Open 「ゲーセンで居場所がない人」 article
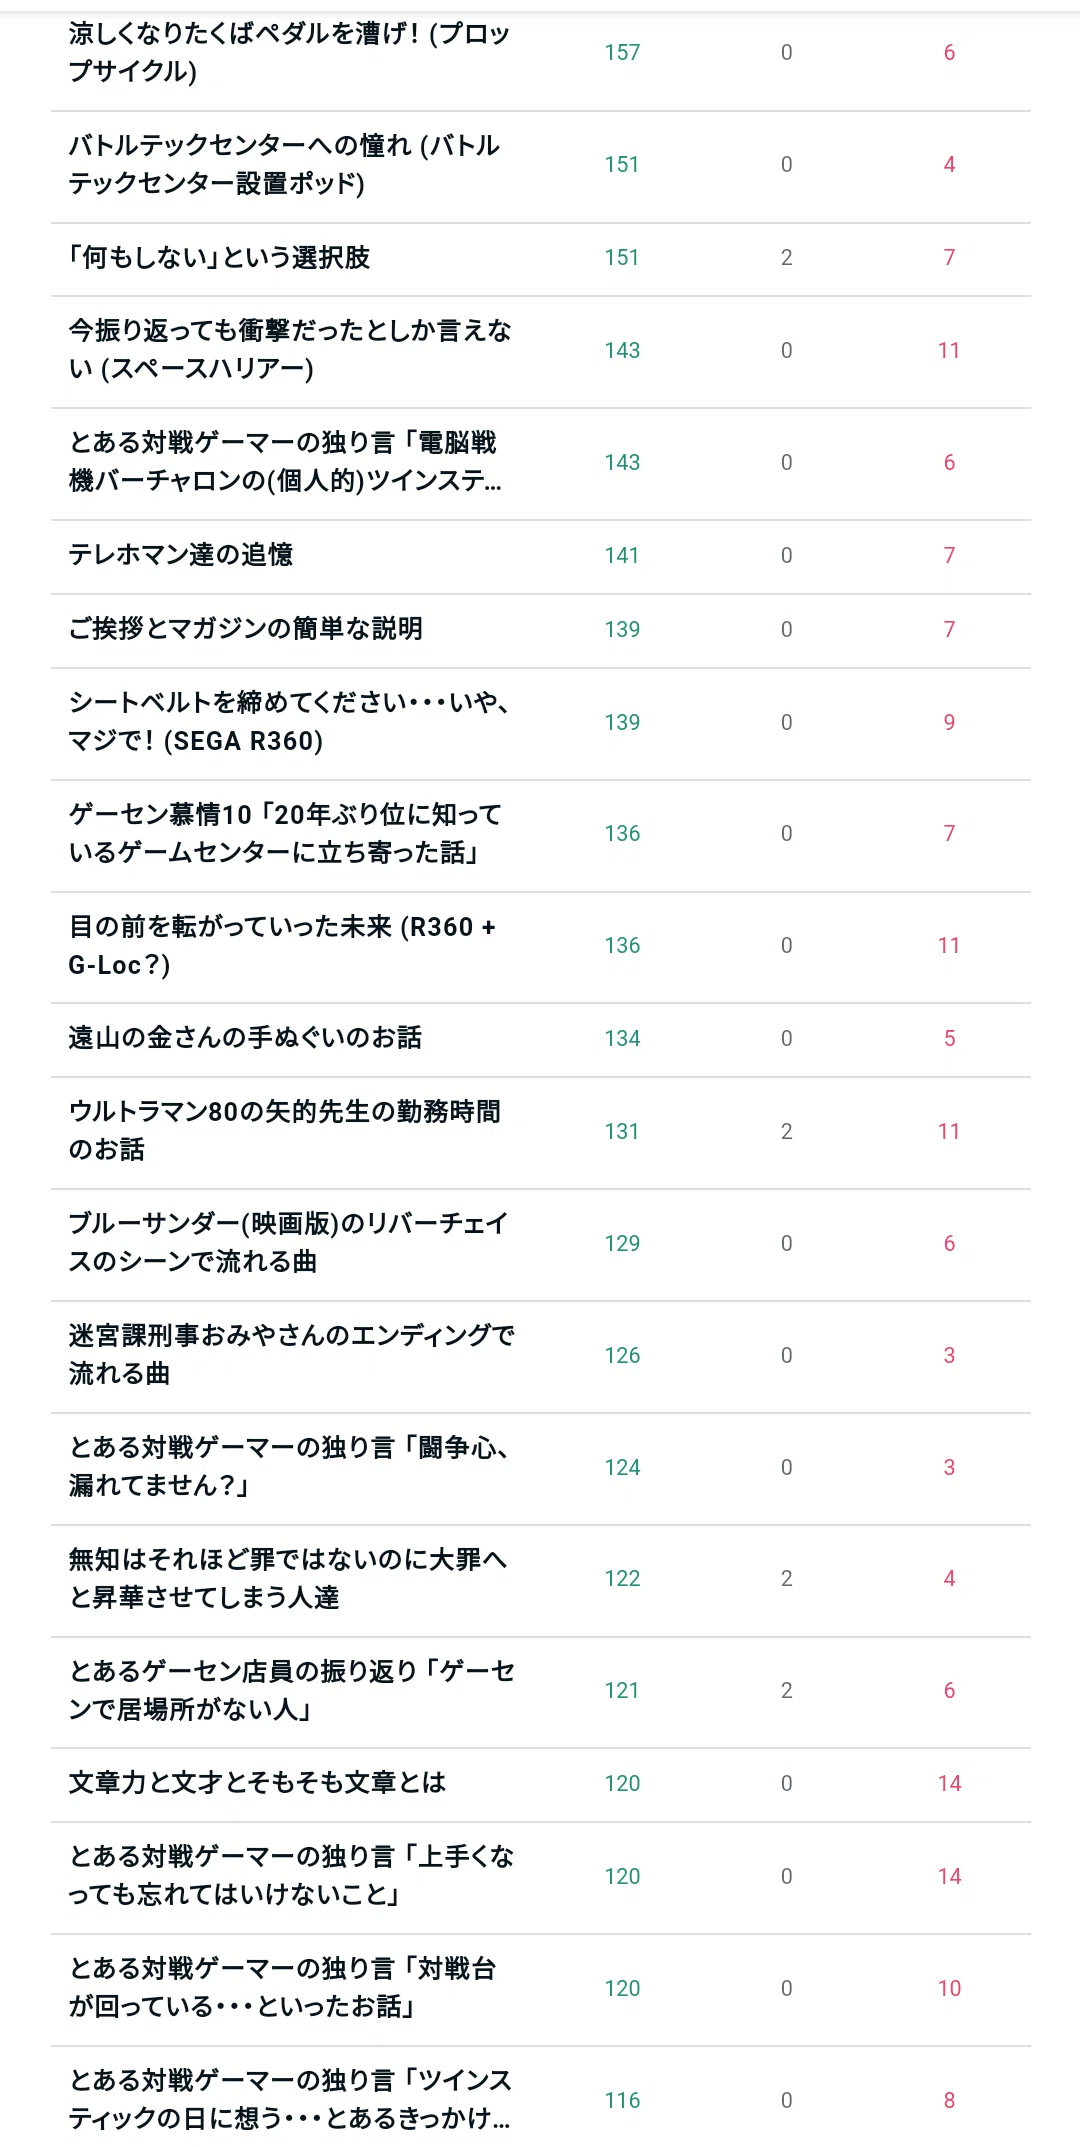Image resolution: width=1080 pixels, height=2147 pixels. (292, 1691)
